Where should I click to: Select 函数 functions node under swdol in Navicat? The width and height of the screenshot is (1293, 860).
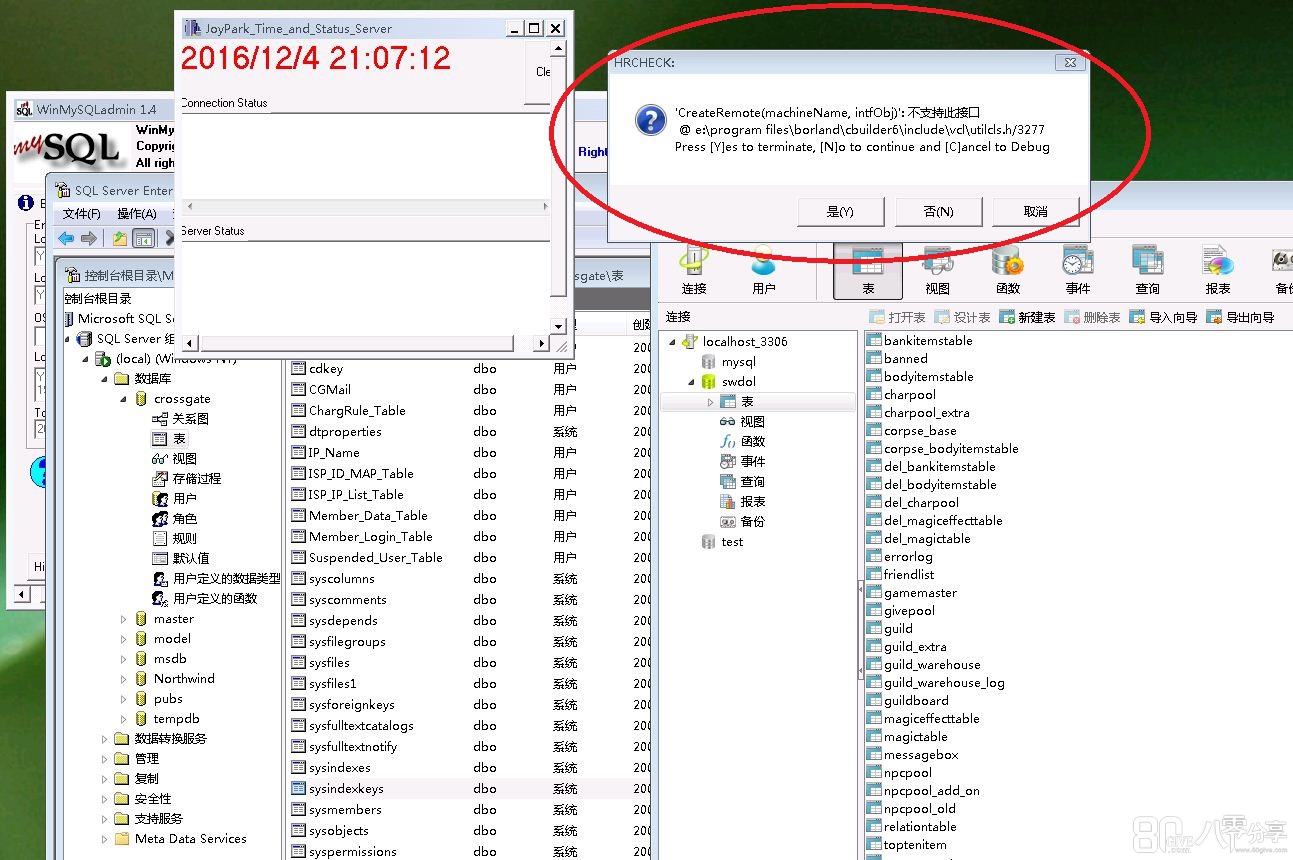(x=742, y=441)
